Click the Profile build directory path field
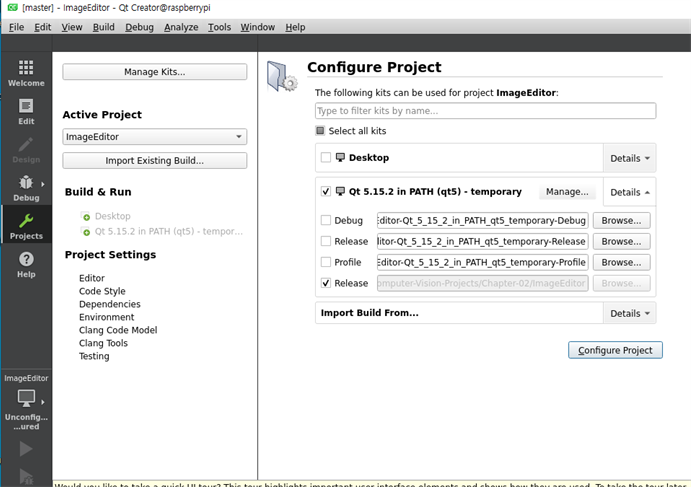 (483, 262)
